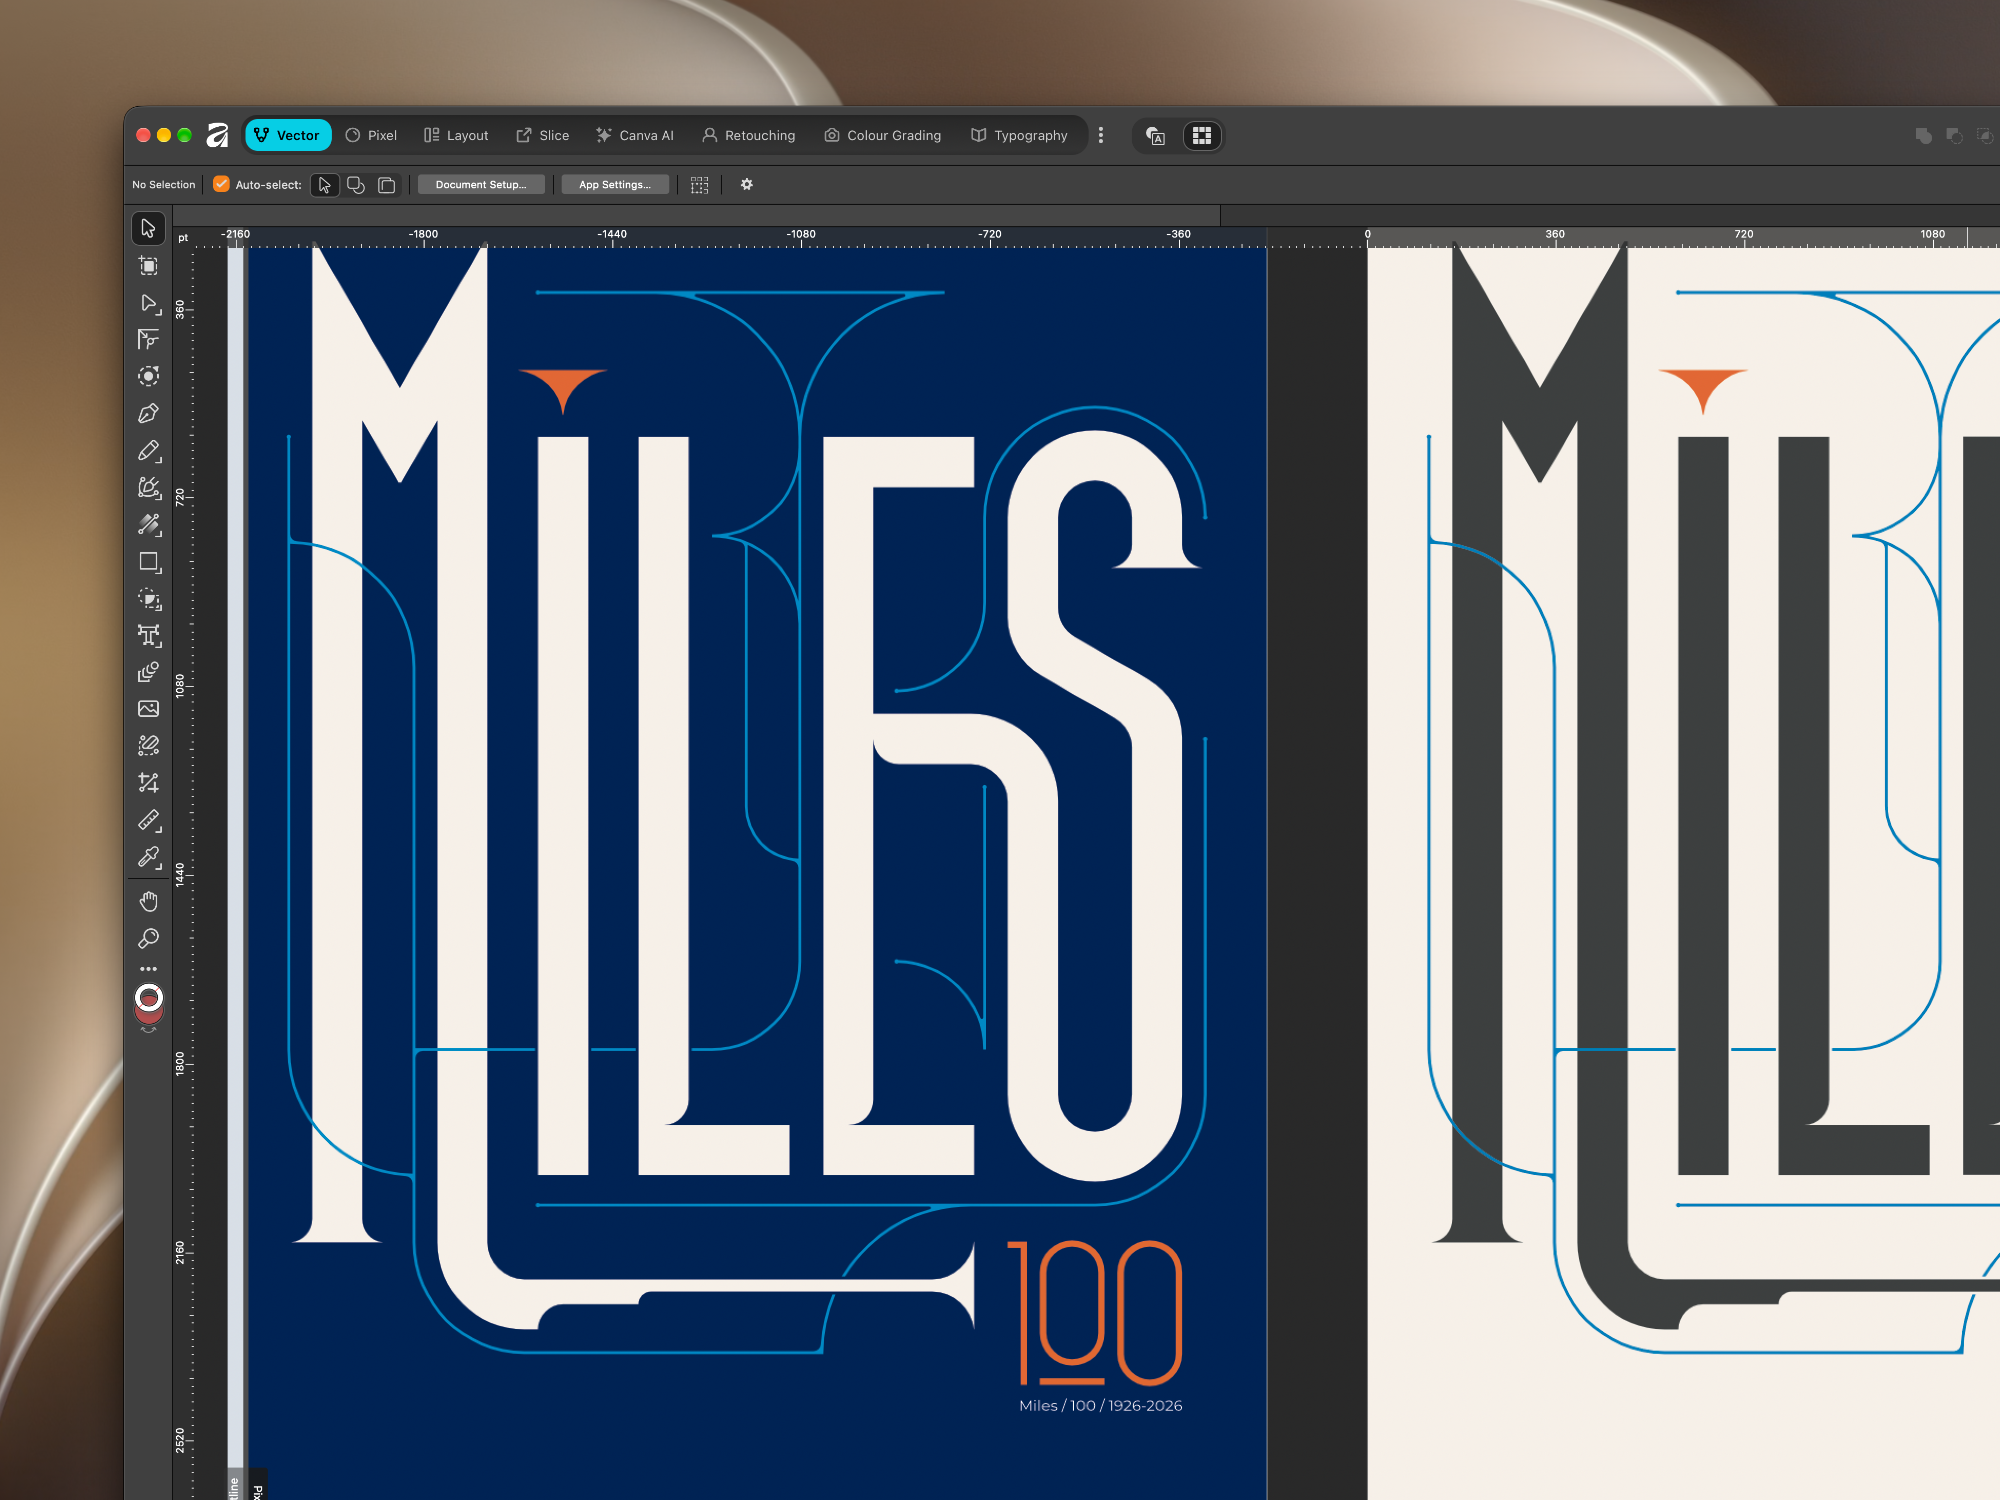The image size is (2000, 1500).
Task: Select the Frame Text tool
Action: 149,636
